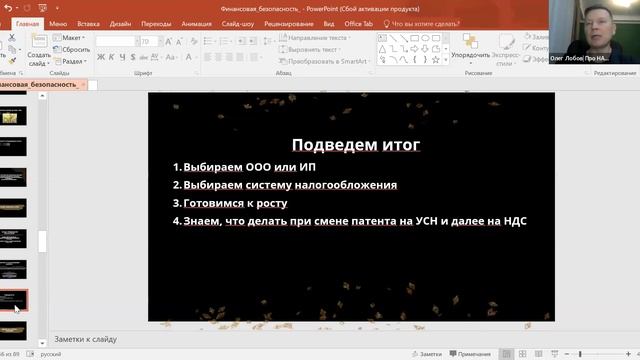Clear all formatting eraser icon

[194, 41]
